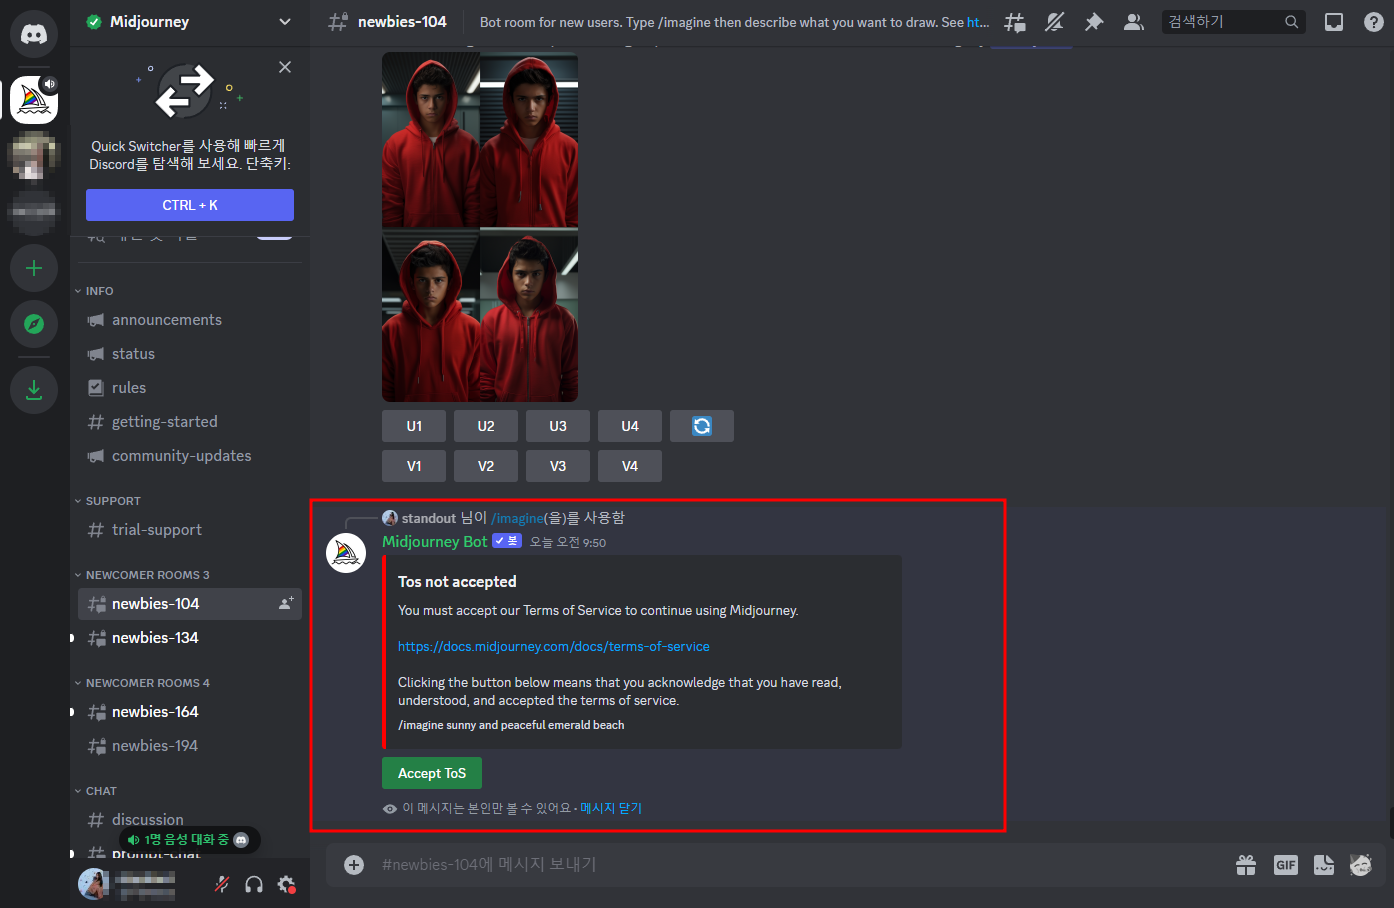1394x908 pixels.
Task: Add a server with plus icon
Action: (34, 268)
